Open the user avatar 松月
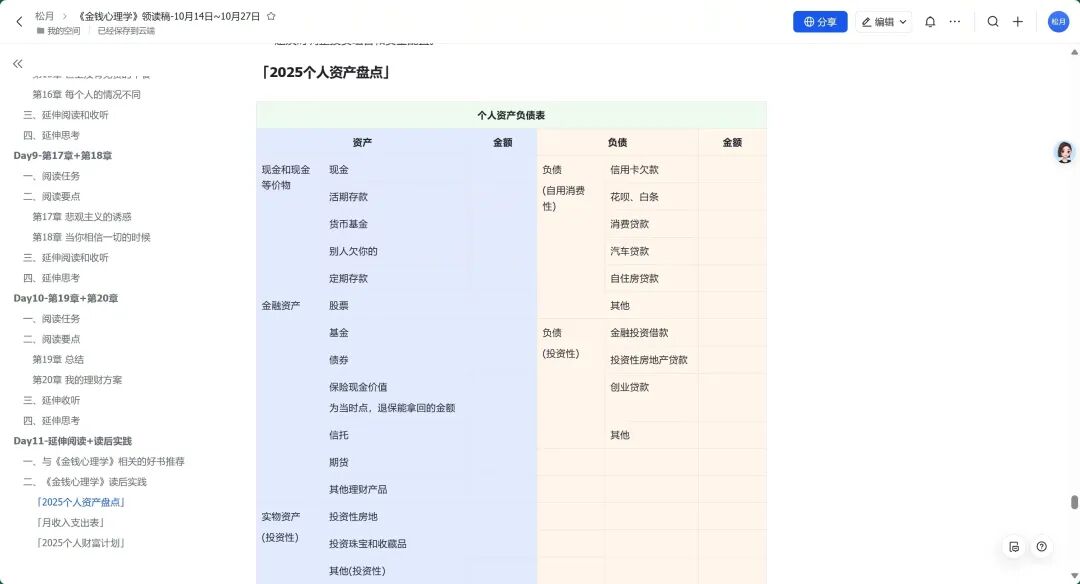Screen dimensions: 1080x584 (1058, 22)
